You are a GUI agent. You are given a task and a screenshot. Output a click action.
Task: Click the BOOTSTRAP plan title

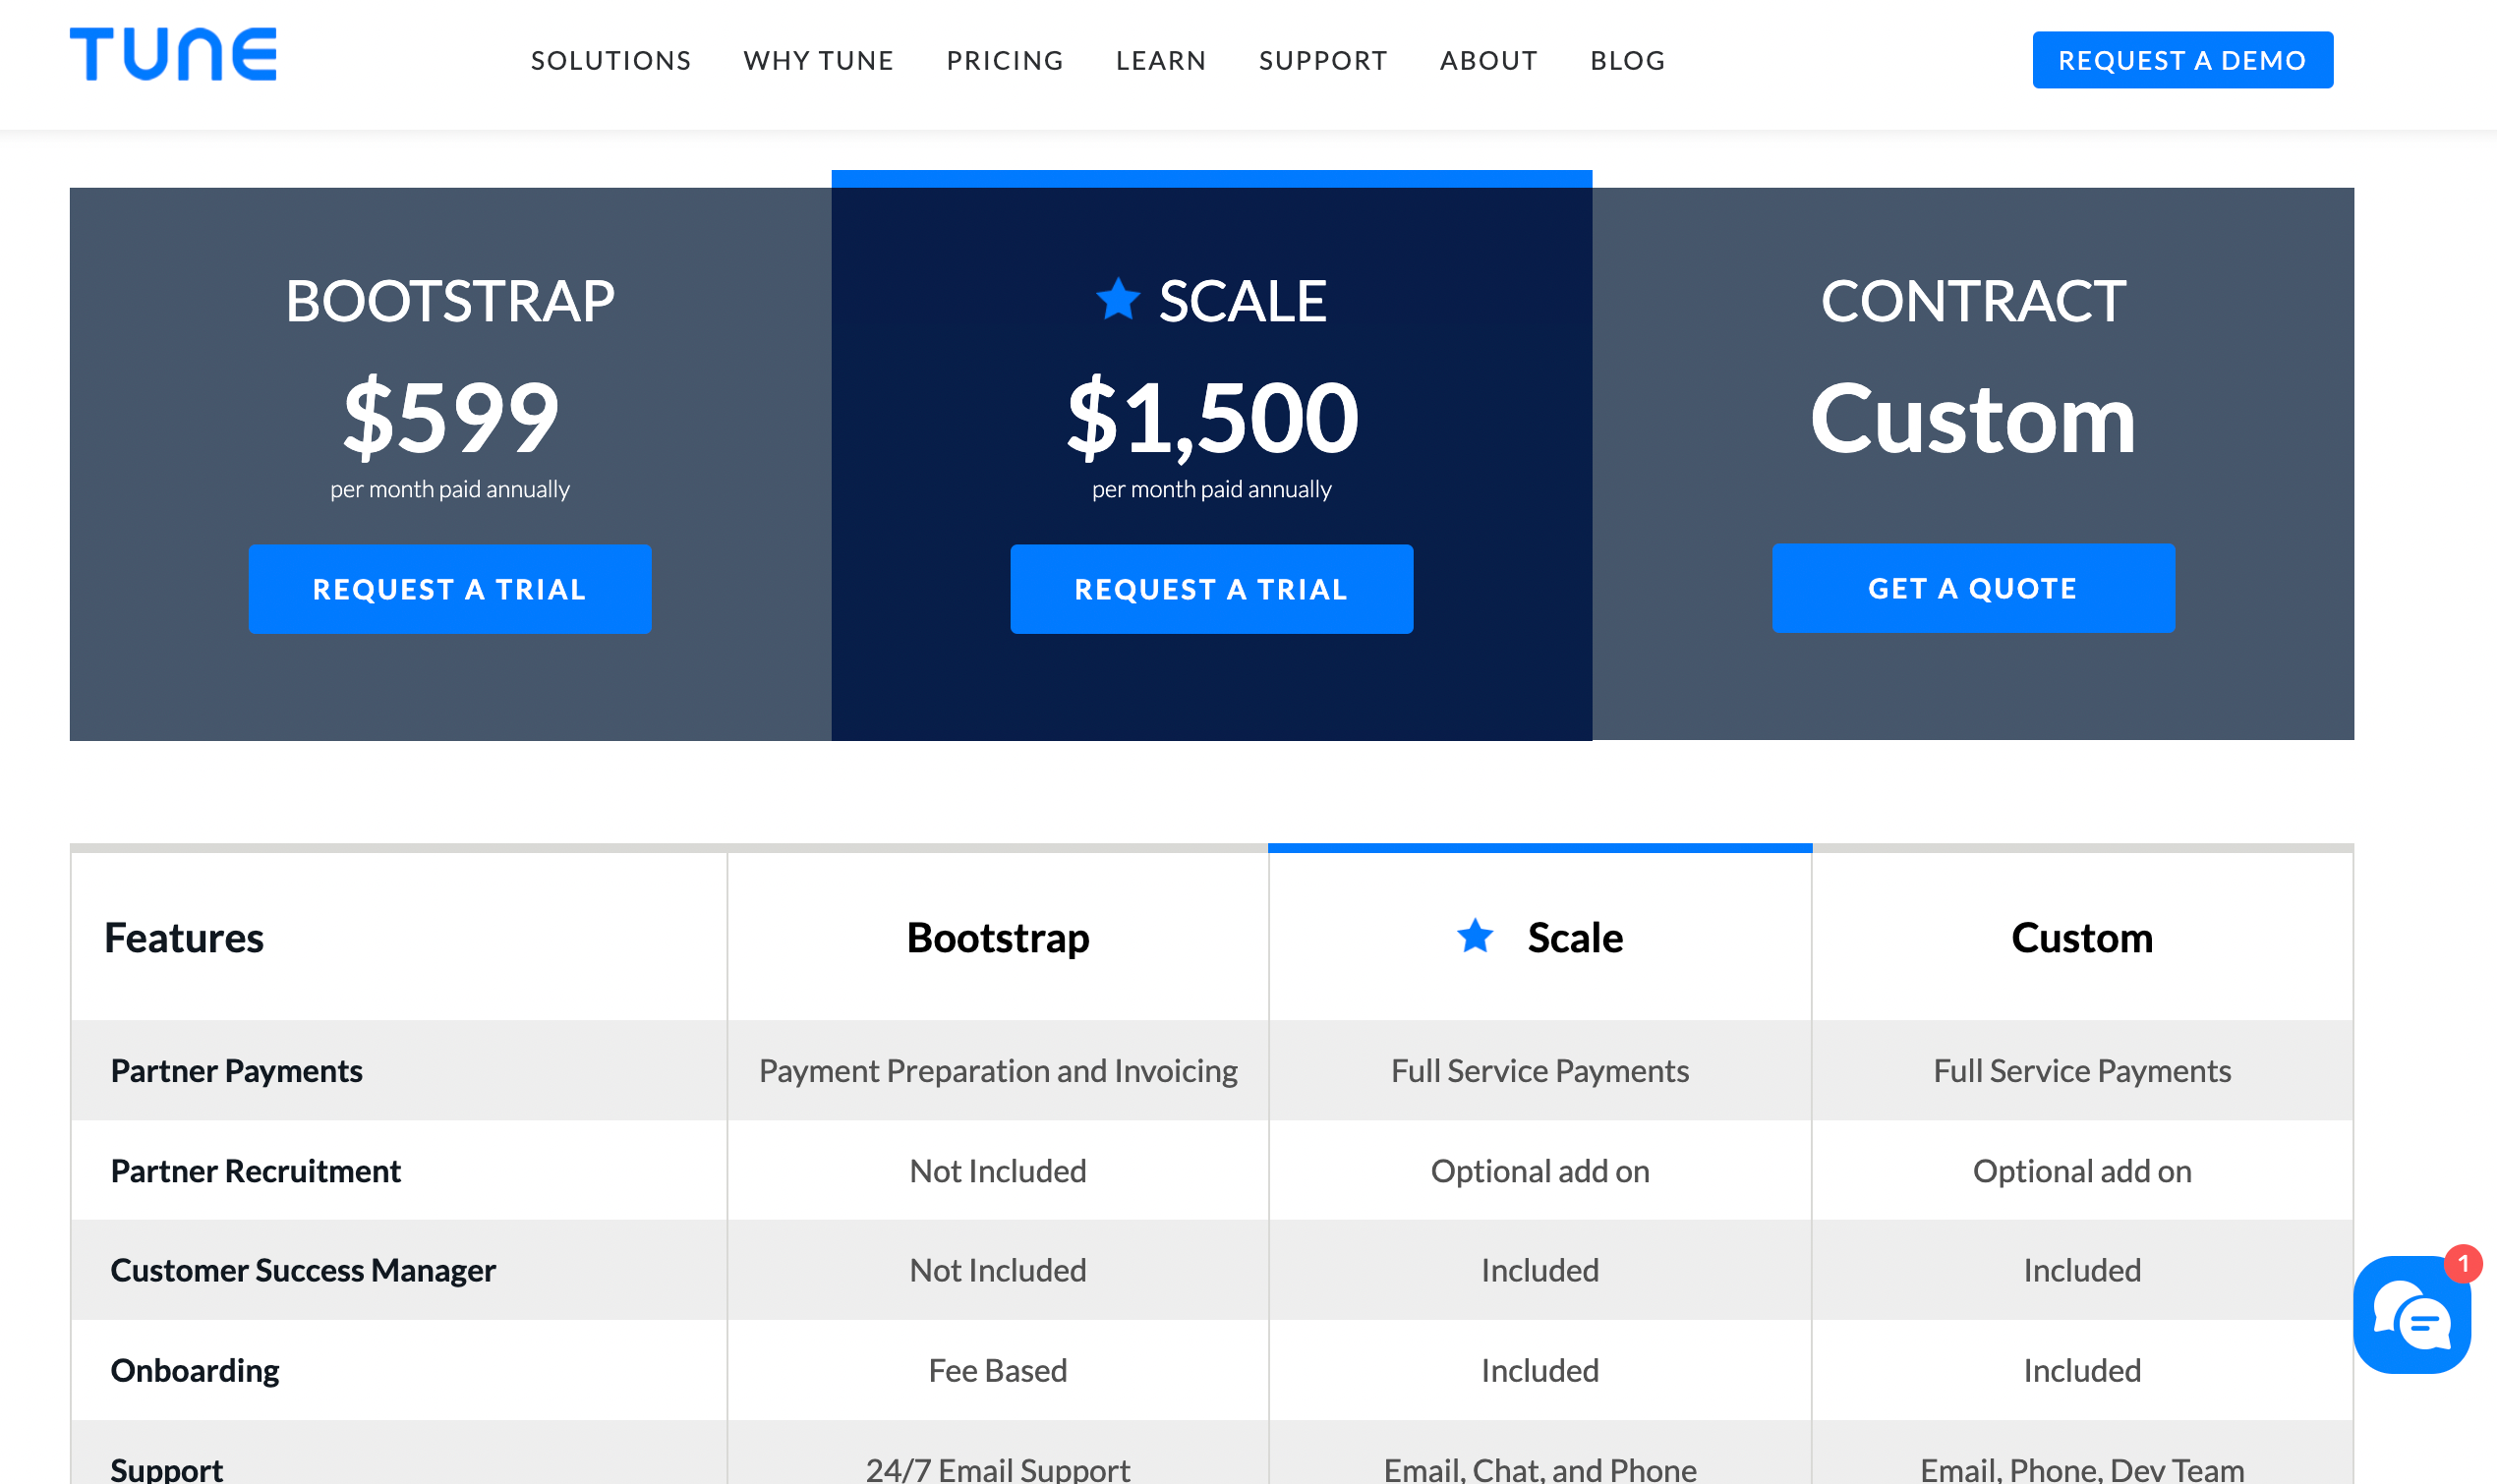(x=450, y=301)
